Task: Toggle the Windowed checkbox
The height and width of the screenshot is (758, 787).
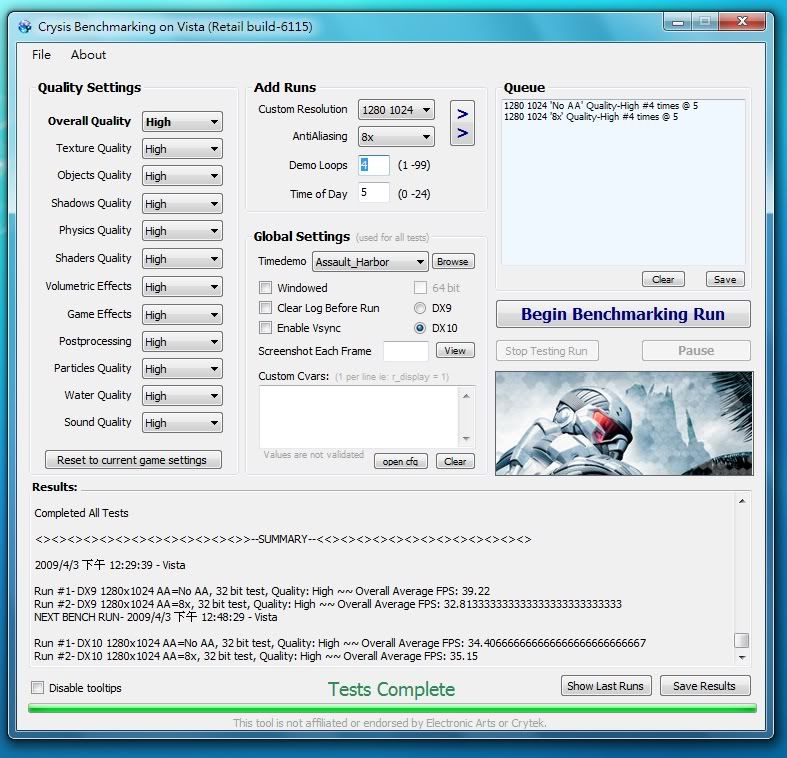Action: click(265, 288)
